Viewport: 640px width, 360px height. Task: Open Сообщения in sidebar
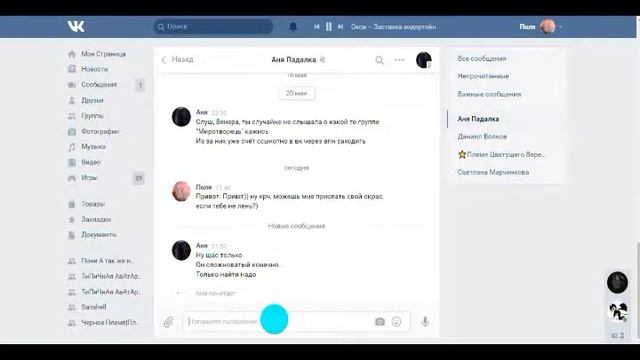pos(99,84)
